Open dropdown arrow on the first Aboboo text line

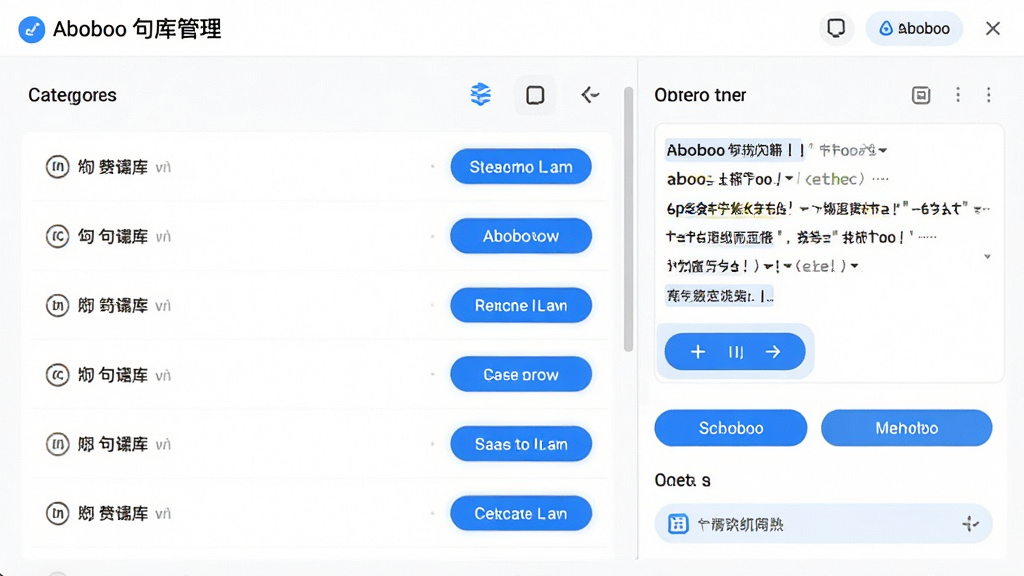click(x=883, y=150)
